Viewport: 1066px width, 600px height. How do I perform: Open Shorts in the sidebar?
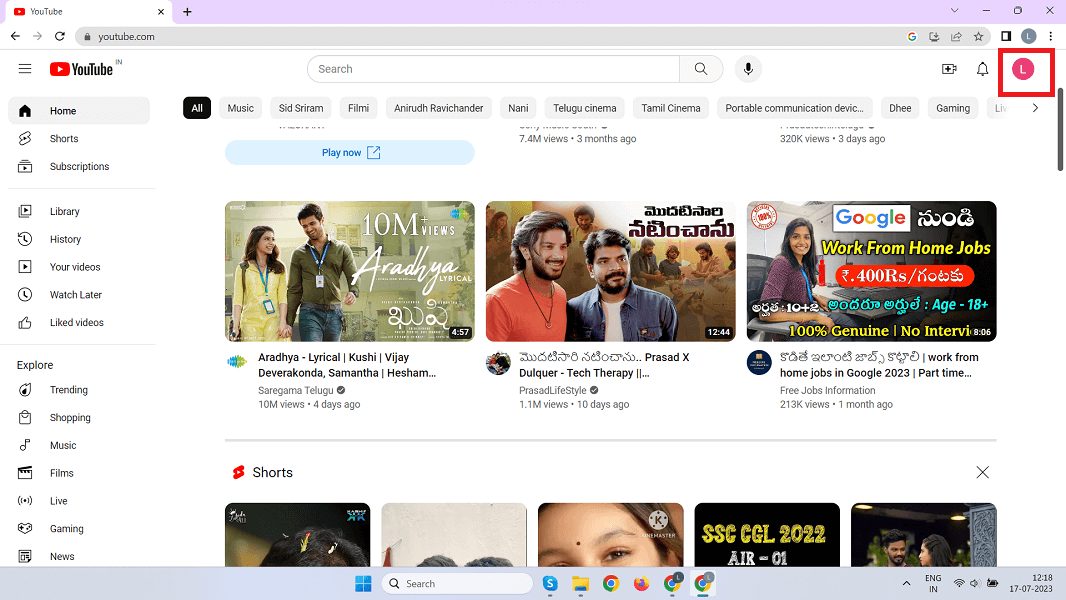64,139
